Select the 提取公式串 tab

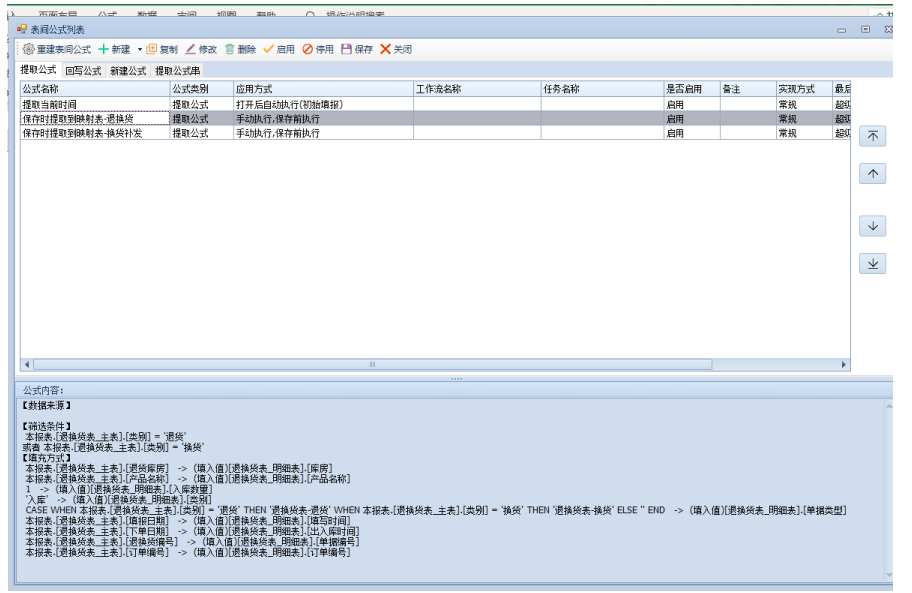point(177,71)
